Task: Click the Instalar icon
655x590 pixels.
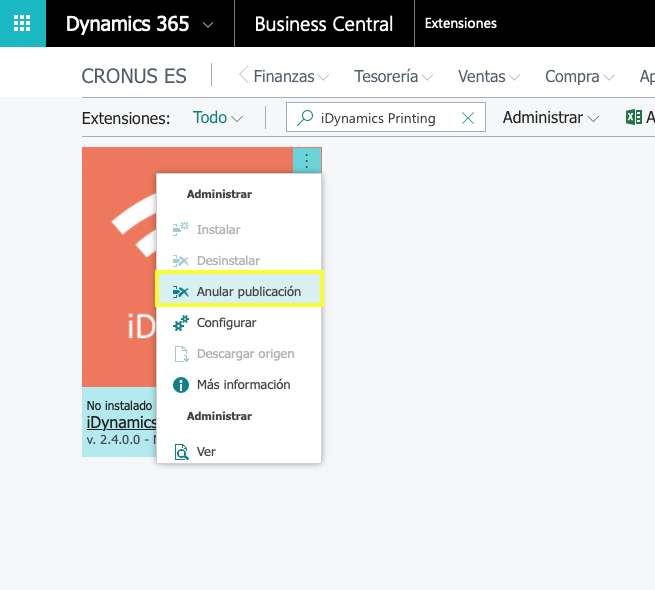Action: (180, 229)
